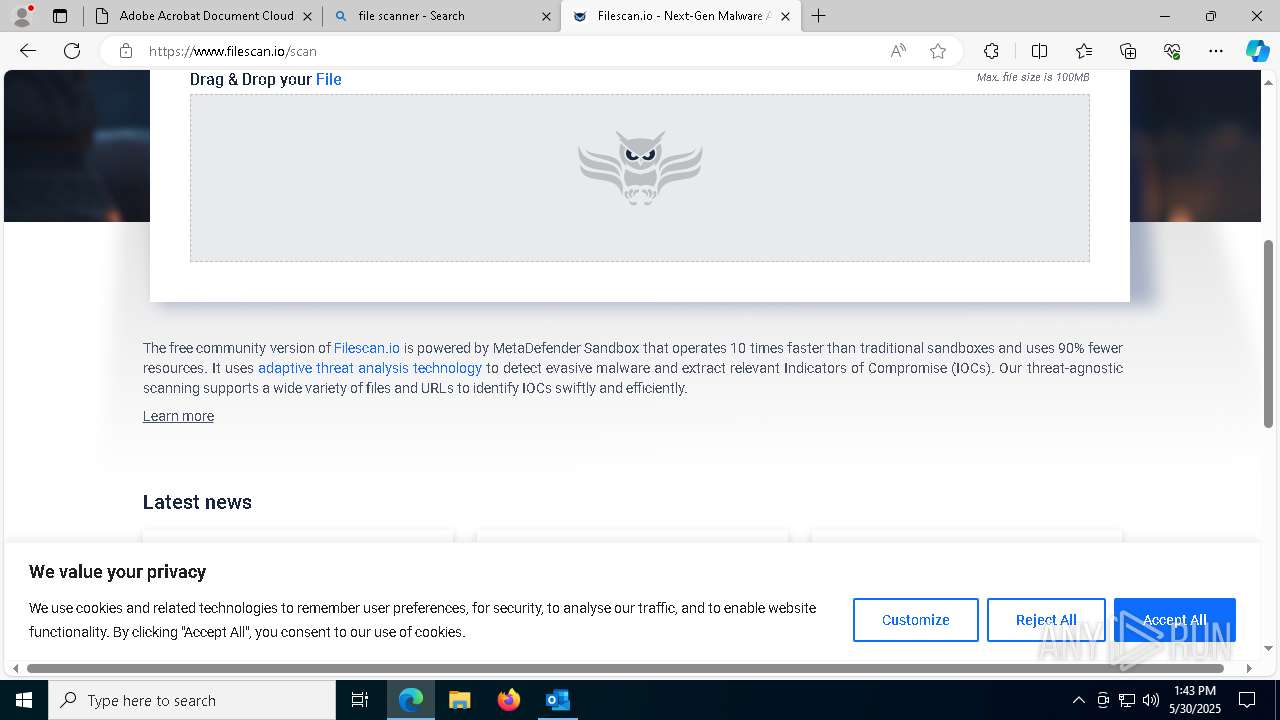Click Reject All cookies
The image size is (1280, 720).
pyautogui.click(x=1046, y=620)
